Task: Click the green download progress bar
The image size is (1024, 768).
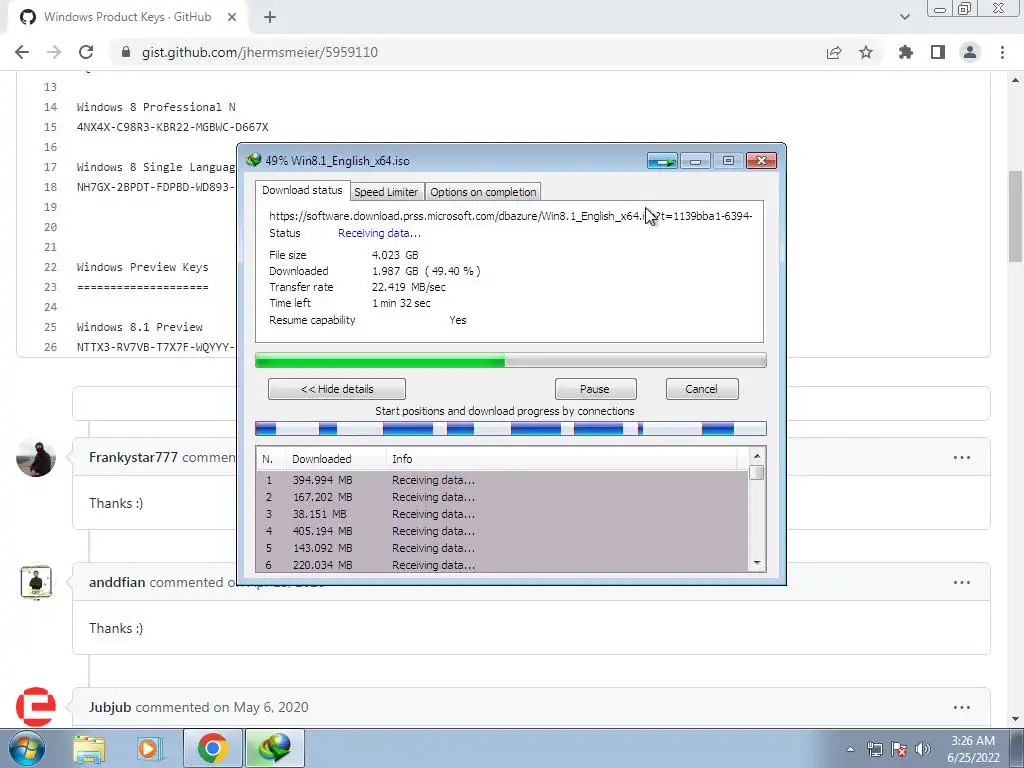Action: (x=511, y=360)
